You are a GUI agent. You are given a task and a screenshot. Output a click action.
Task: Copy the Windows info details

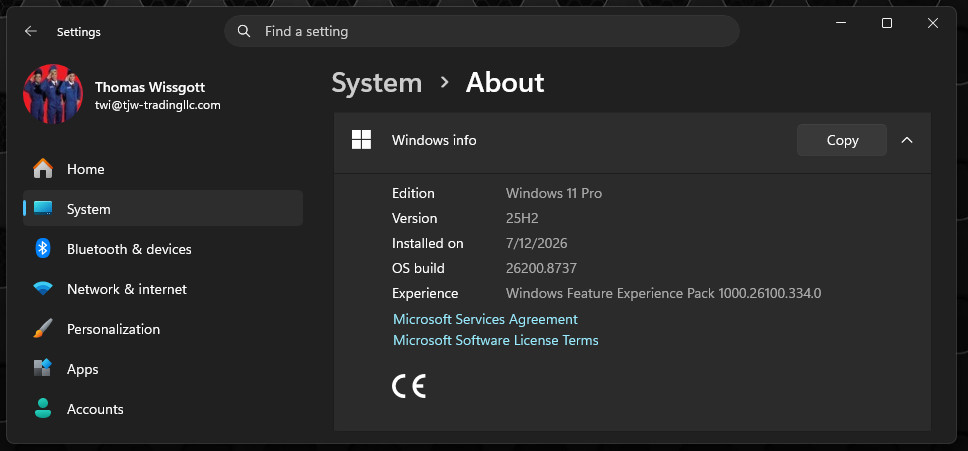coord(842,140)
